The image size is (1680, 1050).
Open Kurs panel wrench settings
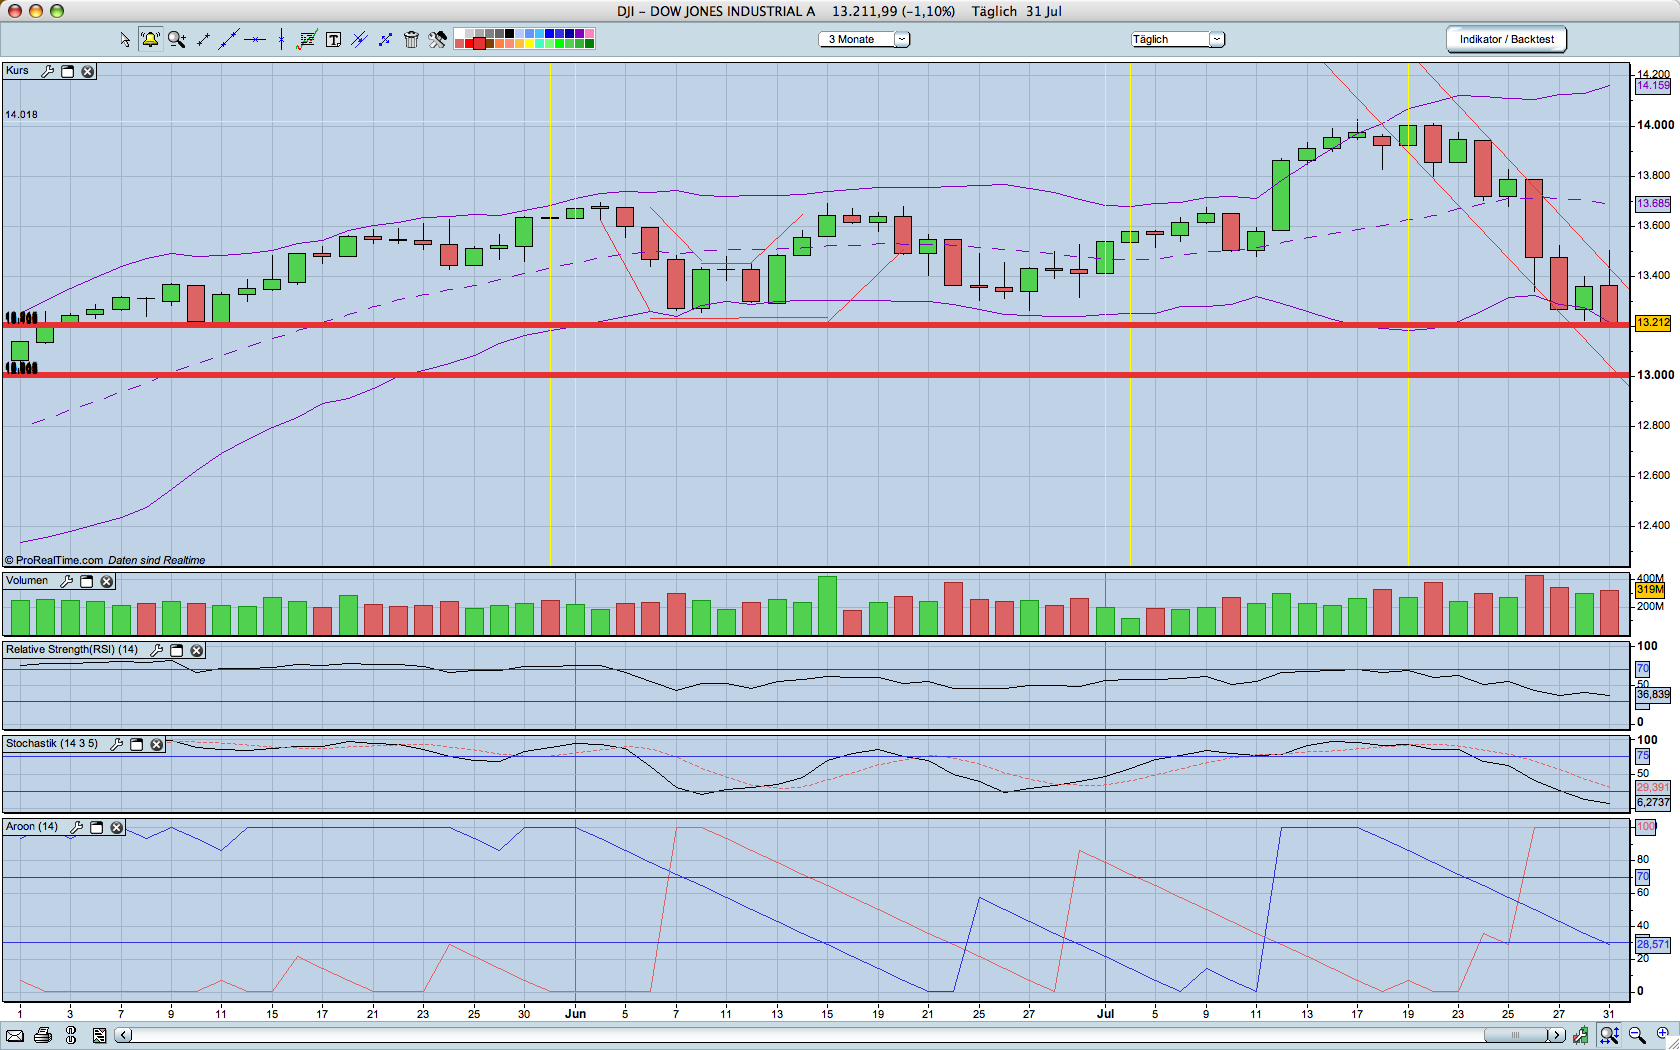point(47,72)
